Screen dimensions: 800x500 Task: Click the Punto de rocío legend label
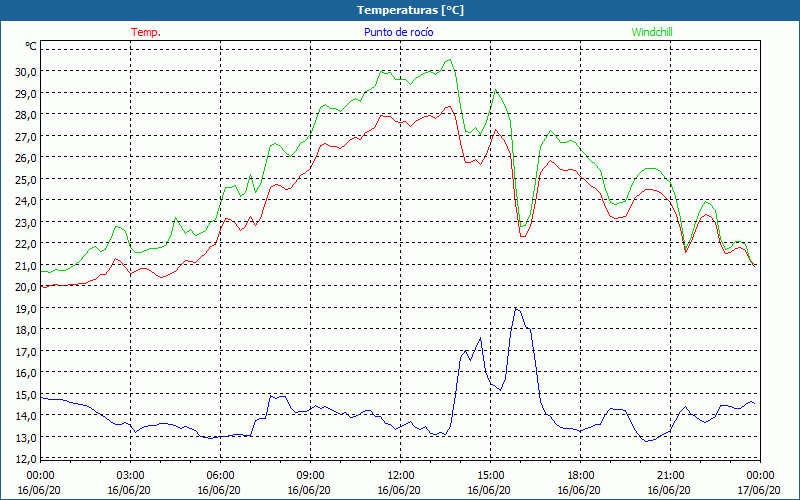(x=398, y=32)
